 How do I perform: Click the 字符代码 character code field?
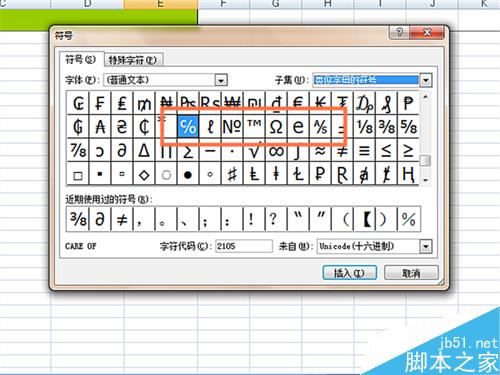(244, 246)
